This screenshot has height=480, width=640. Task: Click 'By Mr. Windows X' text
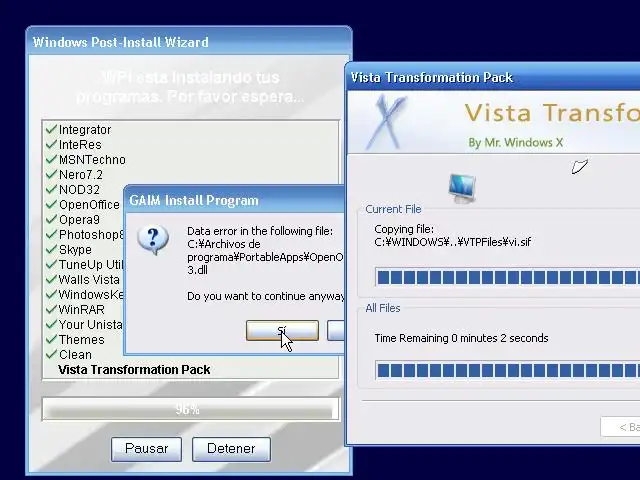coord(516,142)
